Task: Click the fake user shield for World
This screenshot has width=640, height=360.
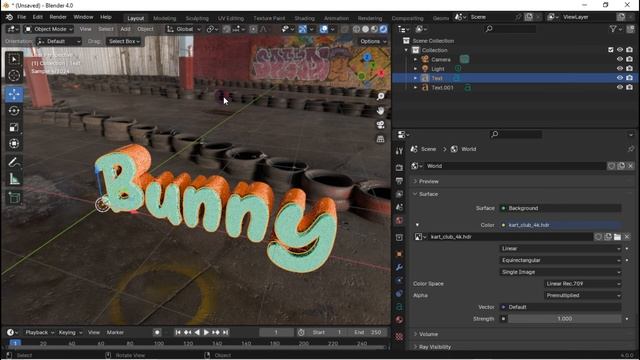Action: 611,166
